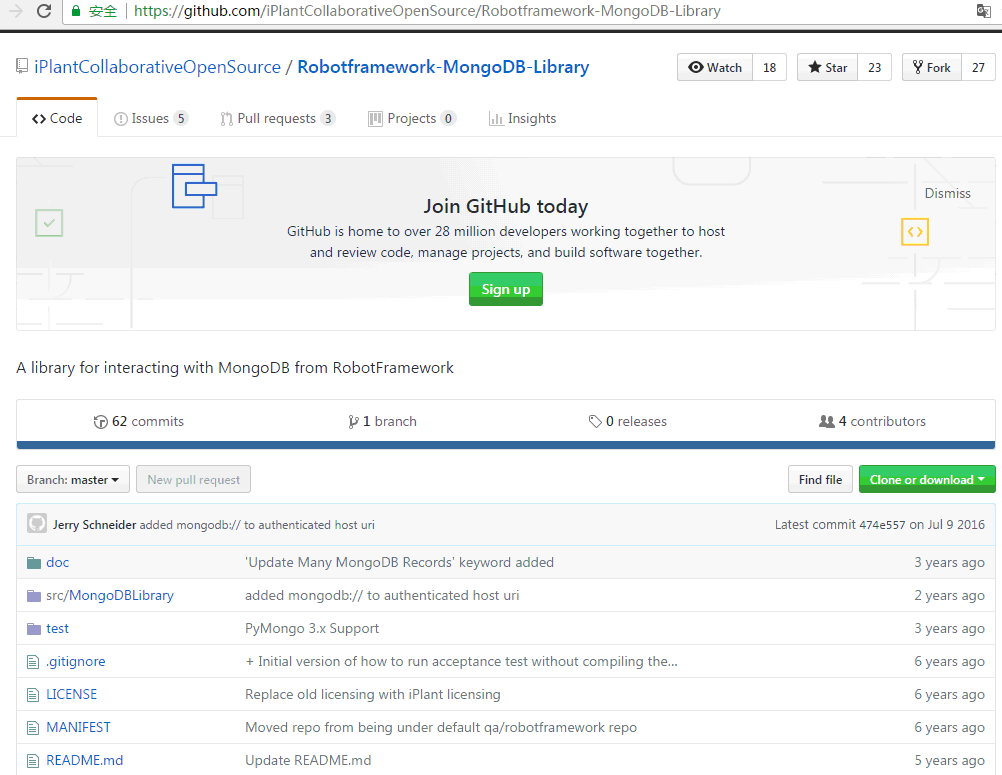
Task: Open the forks count 27
Action: coord(978,67)
